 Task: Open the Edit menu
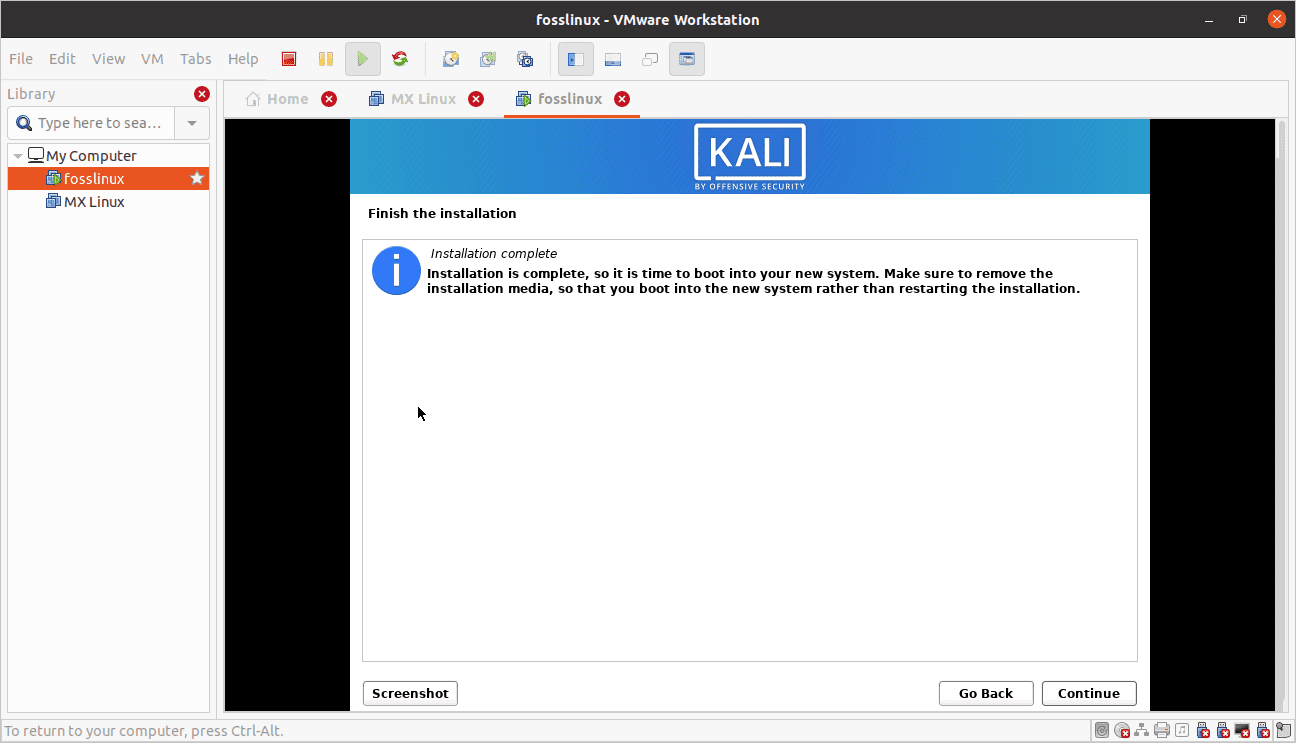click(x=62, y=59)
